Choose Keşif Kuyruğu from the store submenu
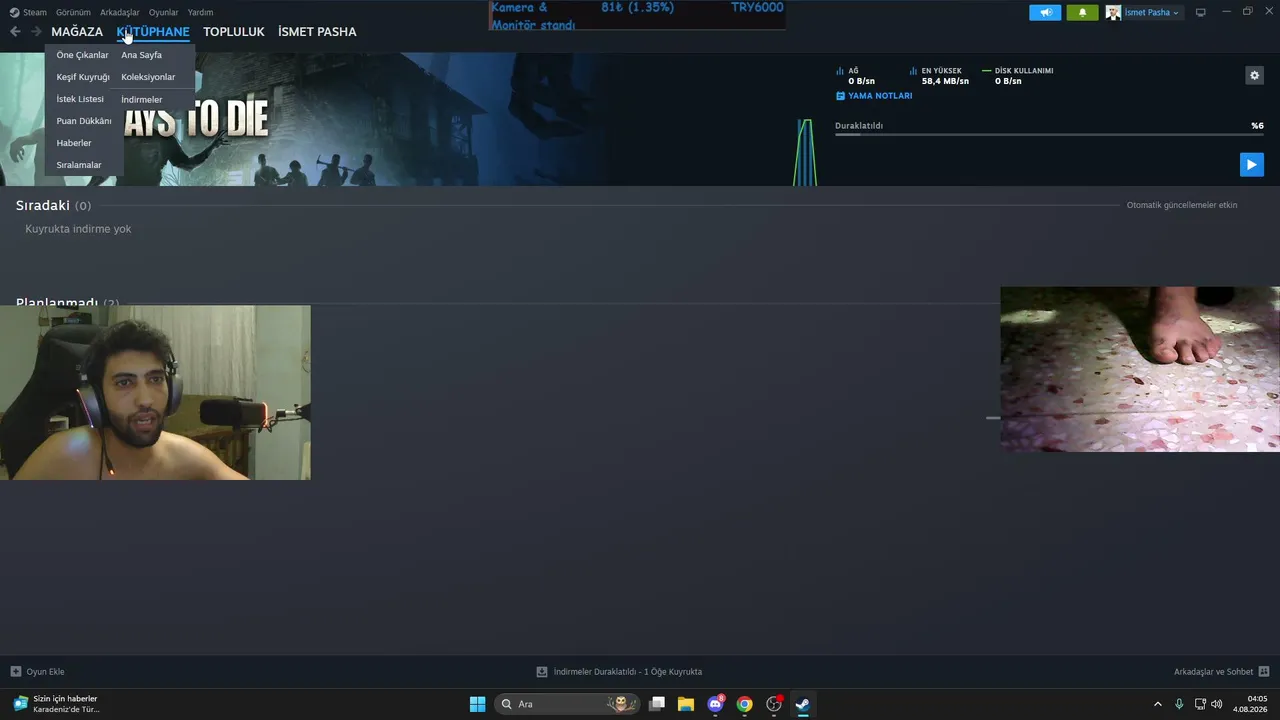The image size is (1280, 720). [x=83, y=77]
